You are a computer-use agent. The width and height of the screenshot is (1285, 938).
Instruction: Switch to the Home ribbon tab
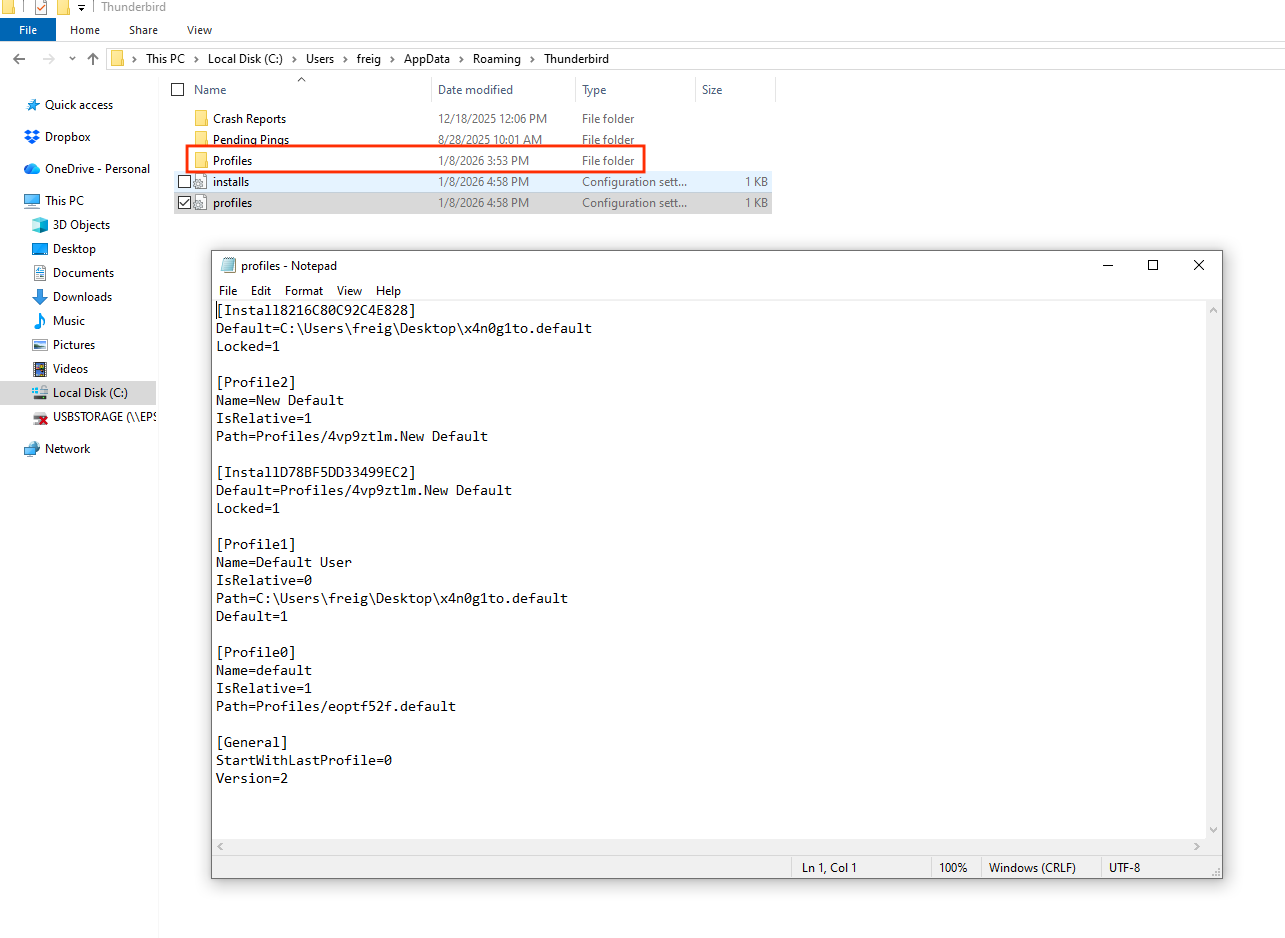point(85,30)
